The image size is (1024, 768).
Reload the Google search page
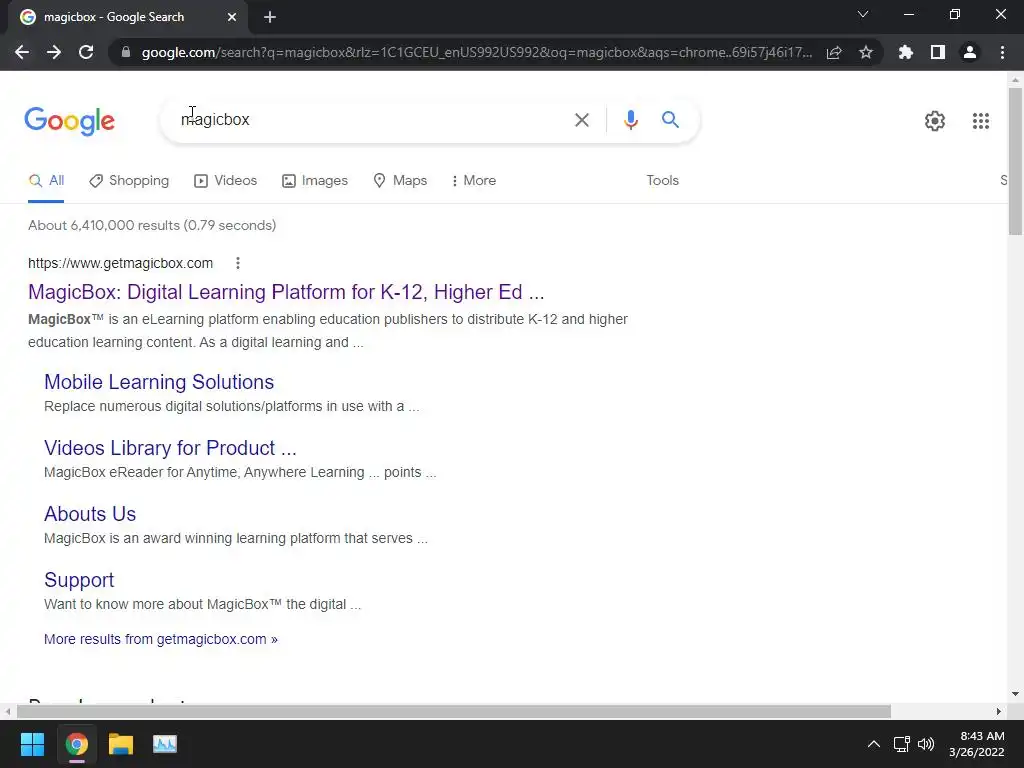(x=86, y=52)
